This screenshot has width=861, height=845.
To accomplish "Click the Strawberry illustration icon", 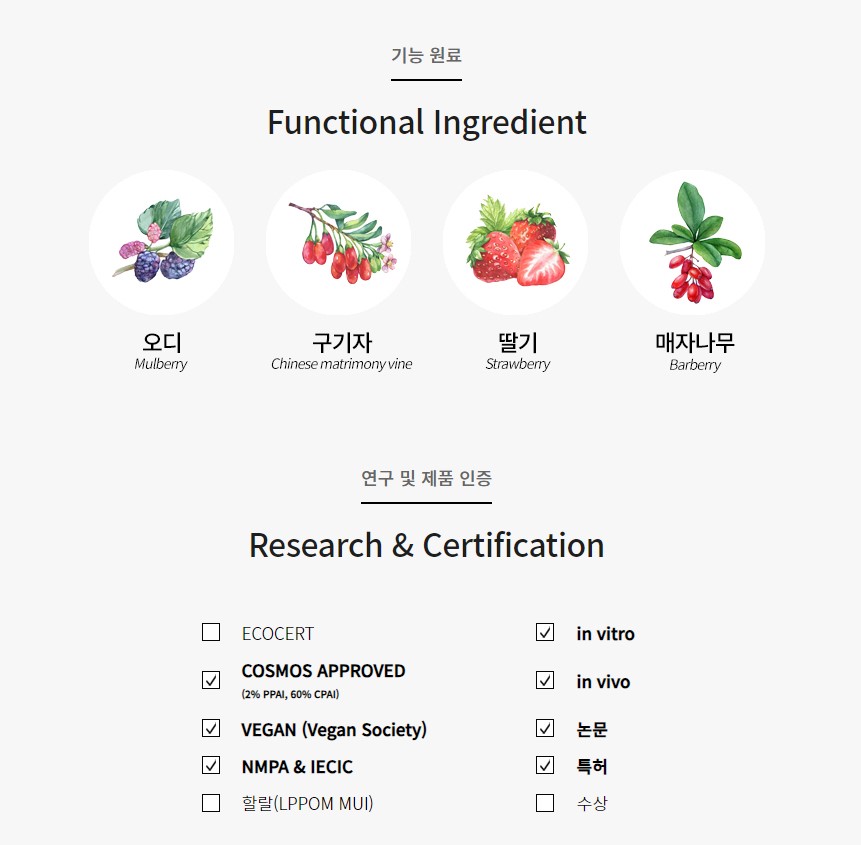I will point(515,242).
